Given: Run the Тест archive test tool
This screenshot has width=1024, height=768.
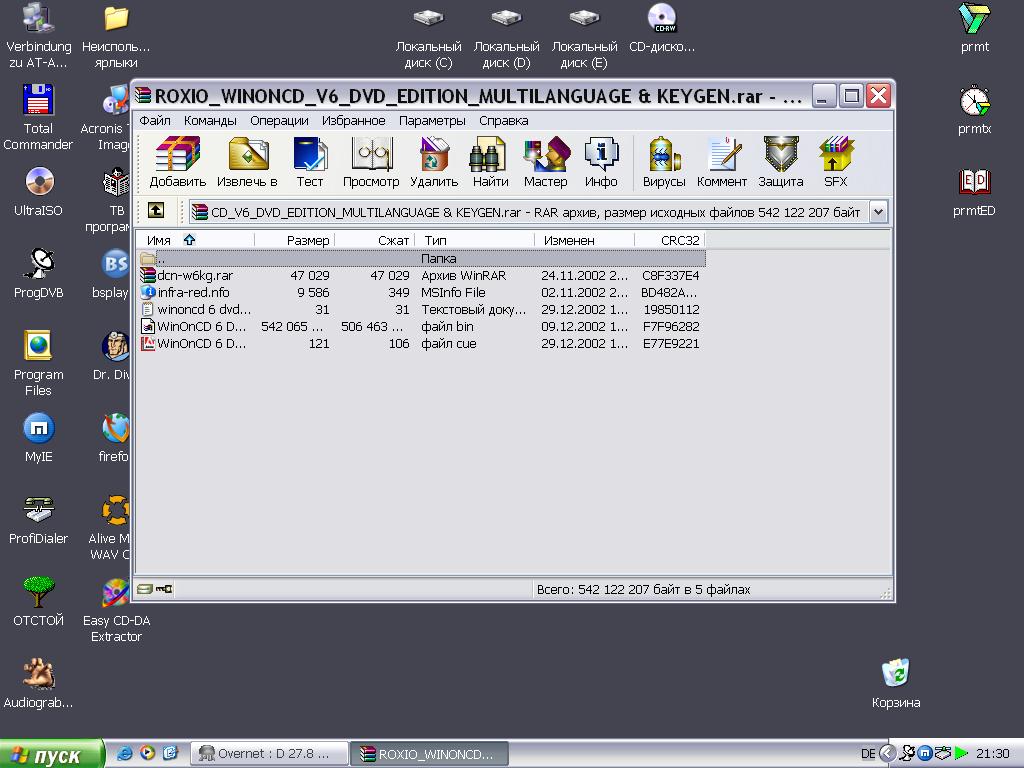Looking at the screenshot, I should (x=310, y=162).
